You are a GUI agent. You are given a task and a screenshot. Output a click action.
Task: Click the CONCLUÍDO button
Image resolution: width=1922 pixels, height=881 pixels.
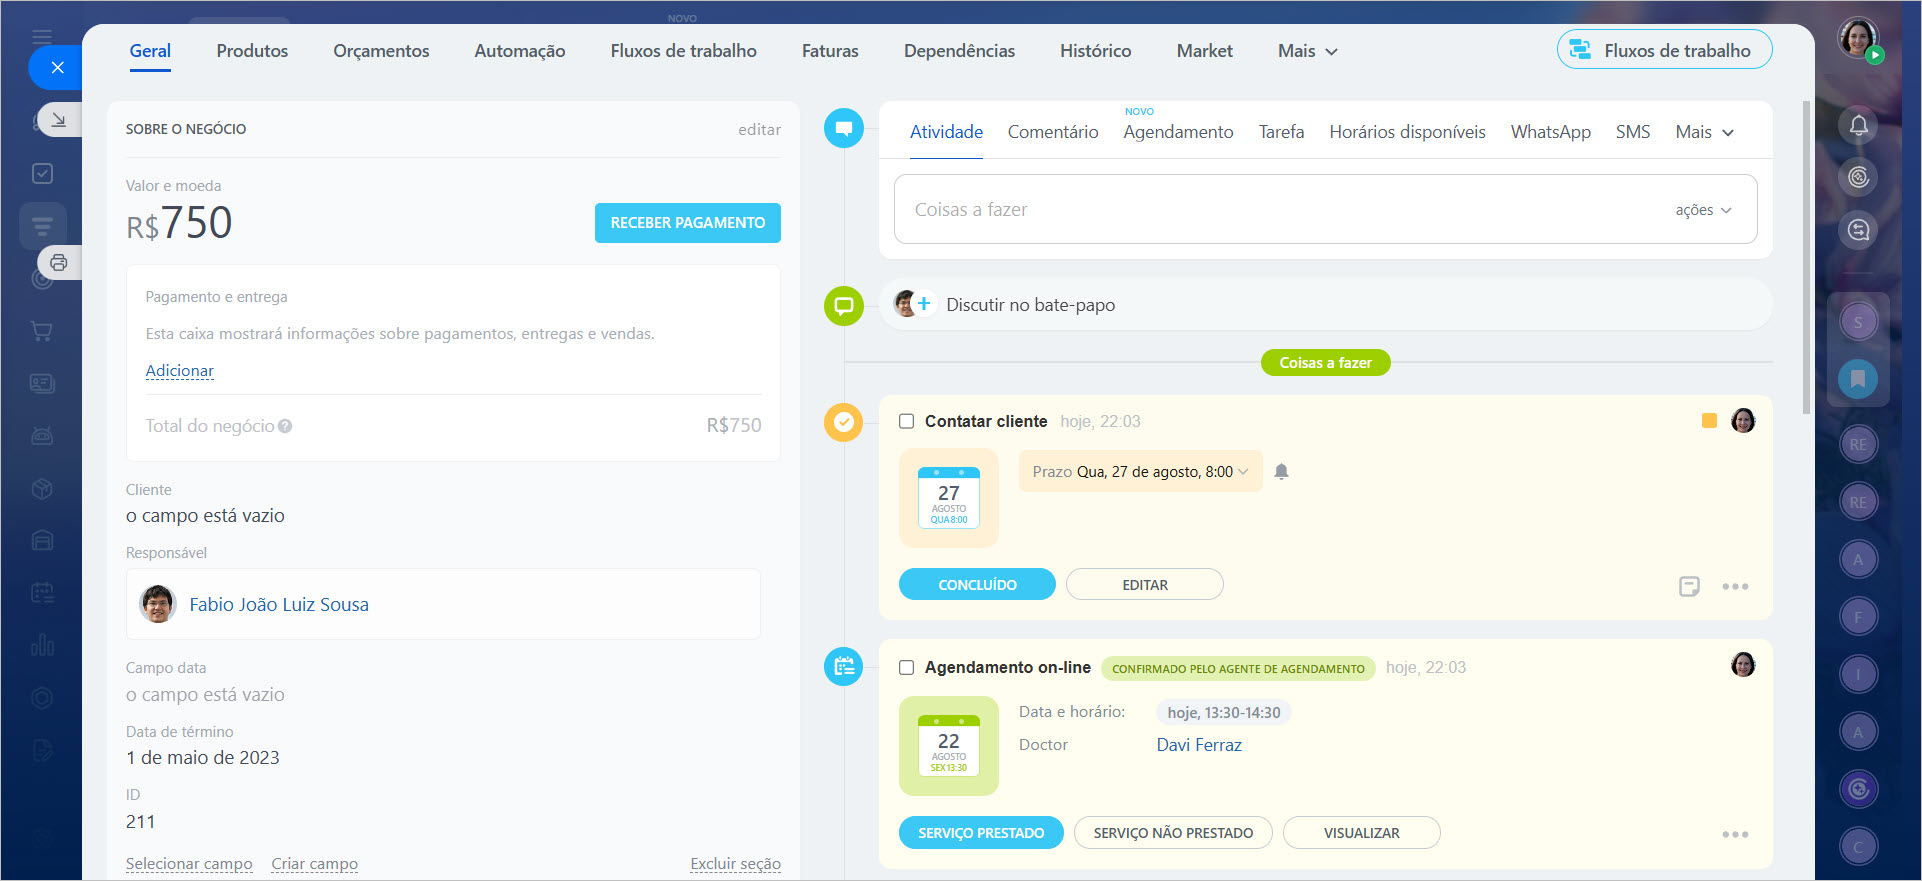977,585
